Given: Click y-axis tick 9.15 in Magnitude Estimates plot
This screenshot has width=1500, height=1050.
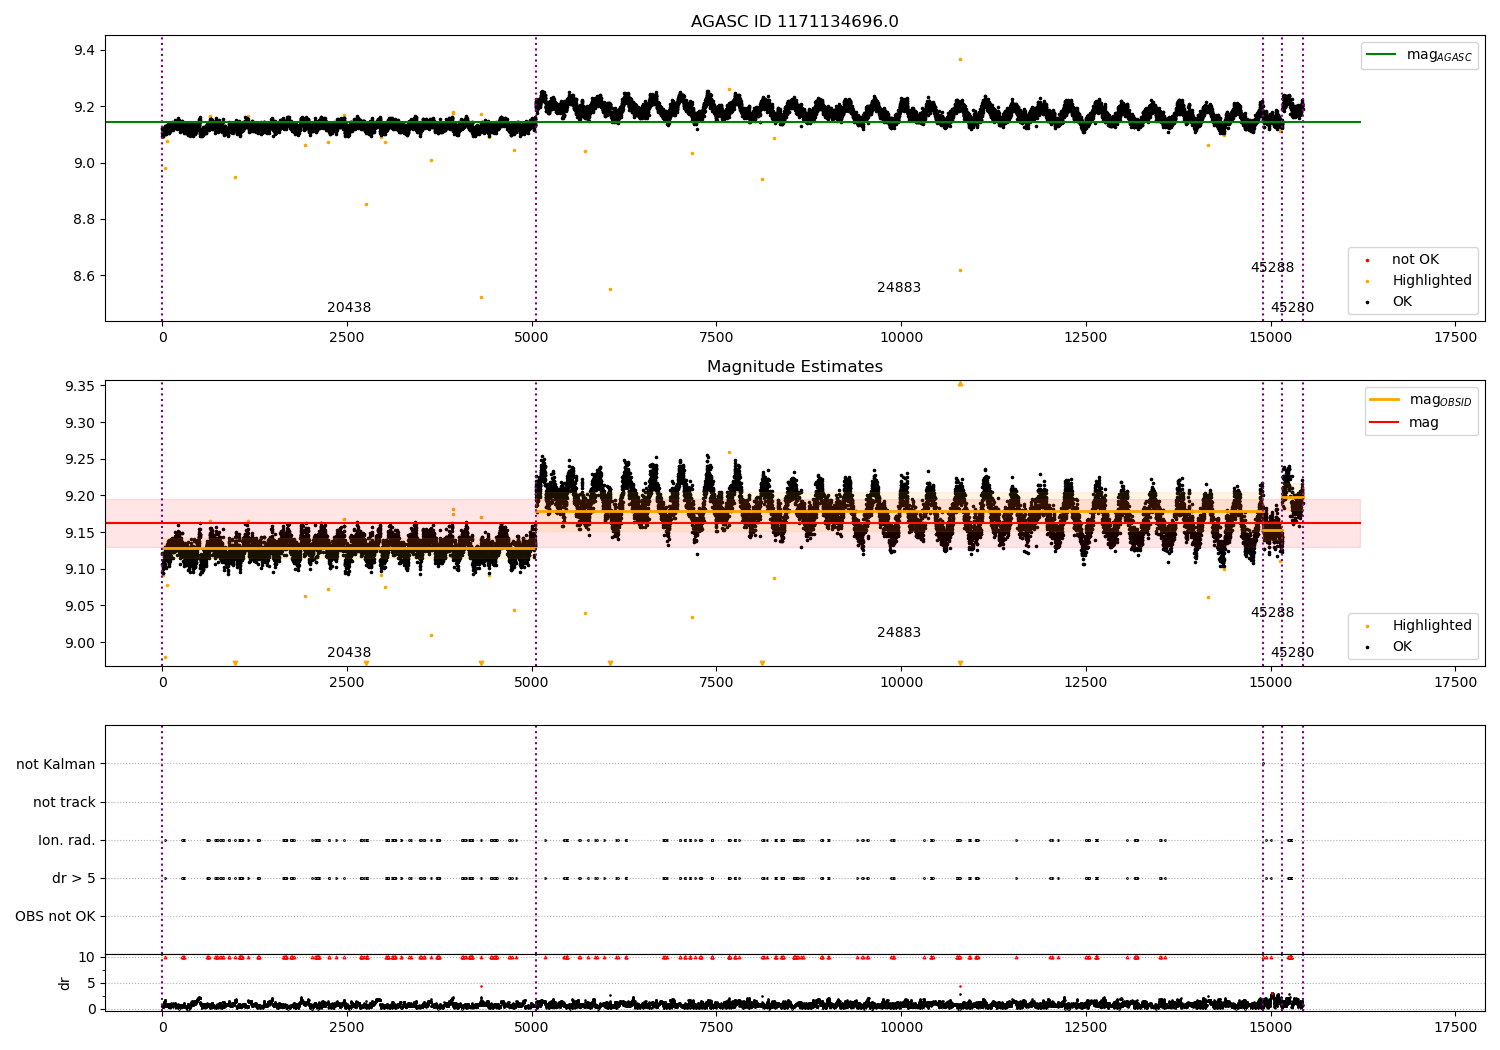Looking at the screenshot, I should tap(79, 534).
